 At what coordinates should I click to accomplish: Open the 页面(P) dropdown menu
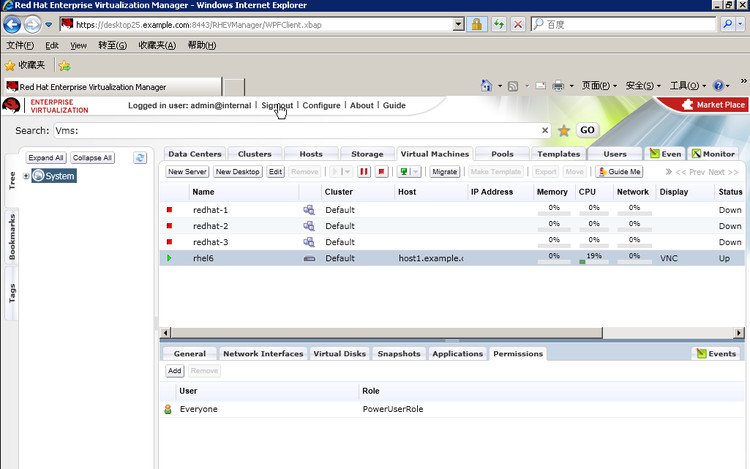(599, 86)
